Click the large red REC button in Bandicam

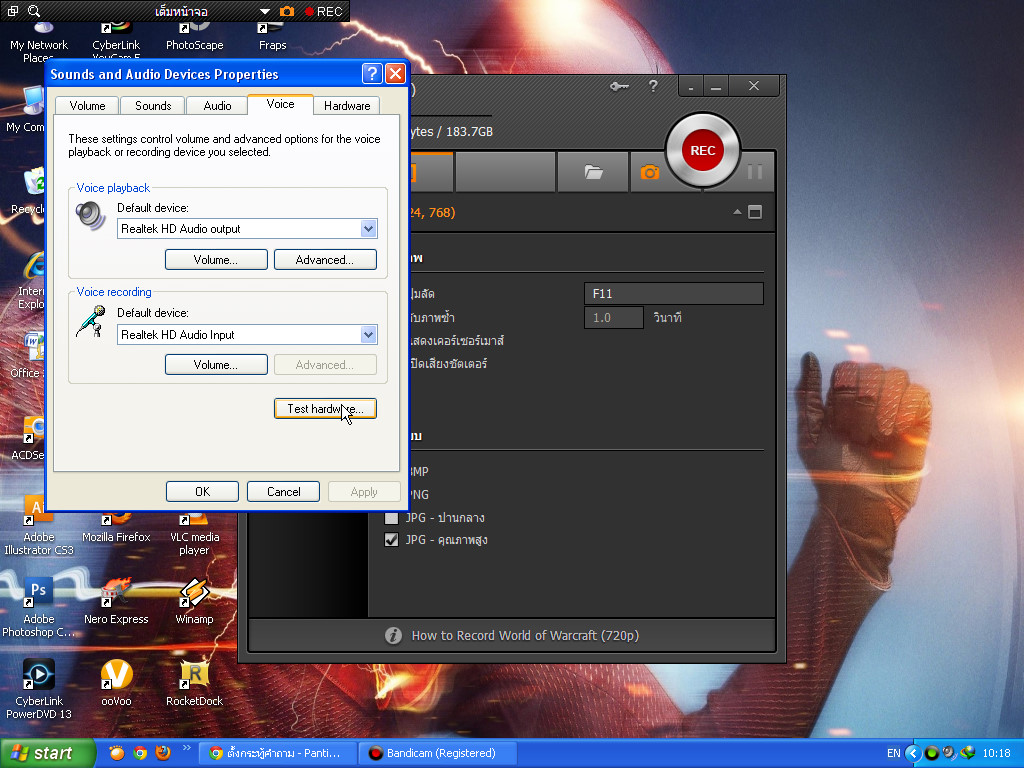point(702,151)
